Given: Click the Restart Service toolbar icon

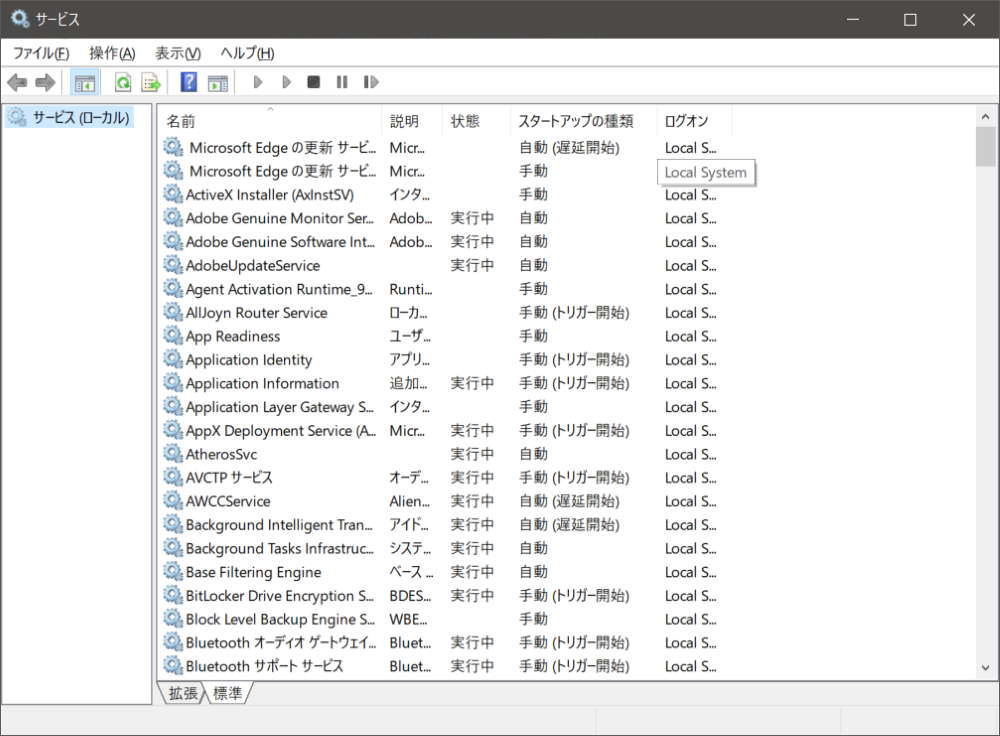Looking at the screenshot, I should [x=371, y=82].
